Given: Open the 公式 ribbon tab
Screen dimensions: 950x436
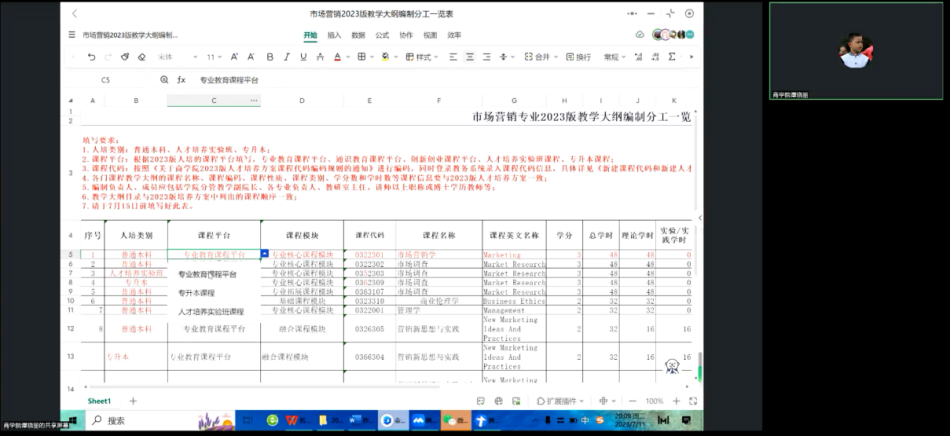Looking at the screenshot, I should [382, 35].
